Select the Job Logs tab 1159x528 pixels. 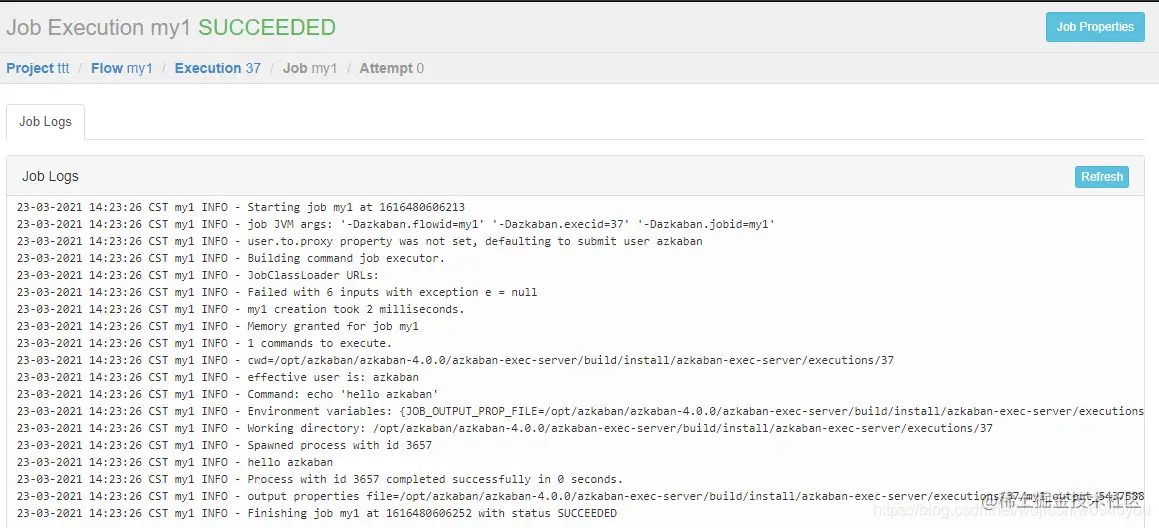click(45, 121)
